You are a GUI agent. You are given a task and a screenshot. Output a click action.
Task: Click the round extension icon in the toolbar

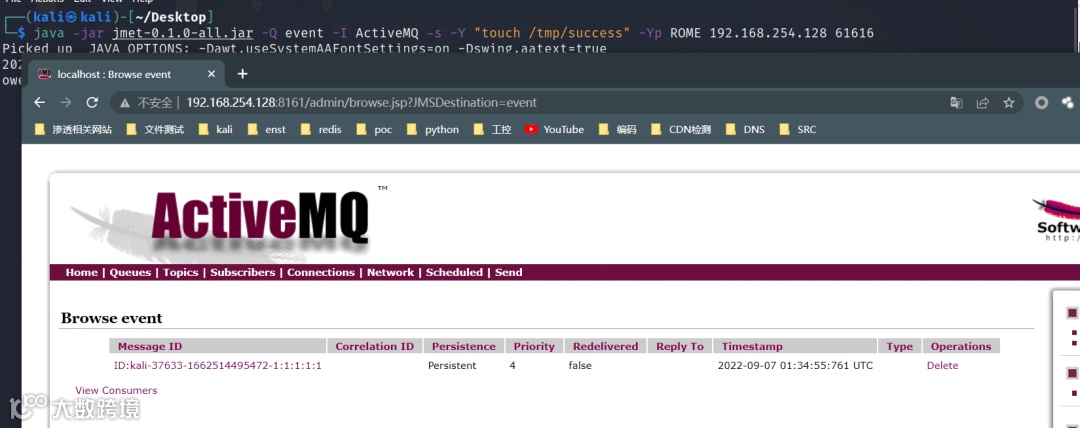pos(1042,103)
